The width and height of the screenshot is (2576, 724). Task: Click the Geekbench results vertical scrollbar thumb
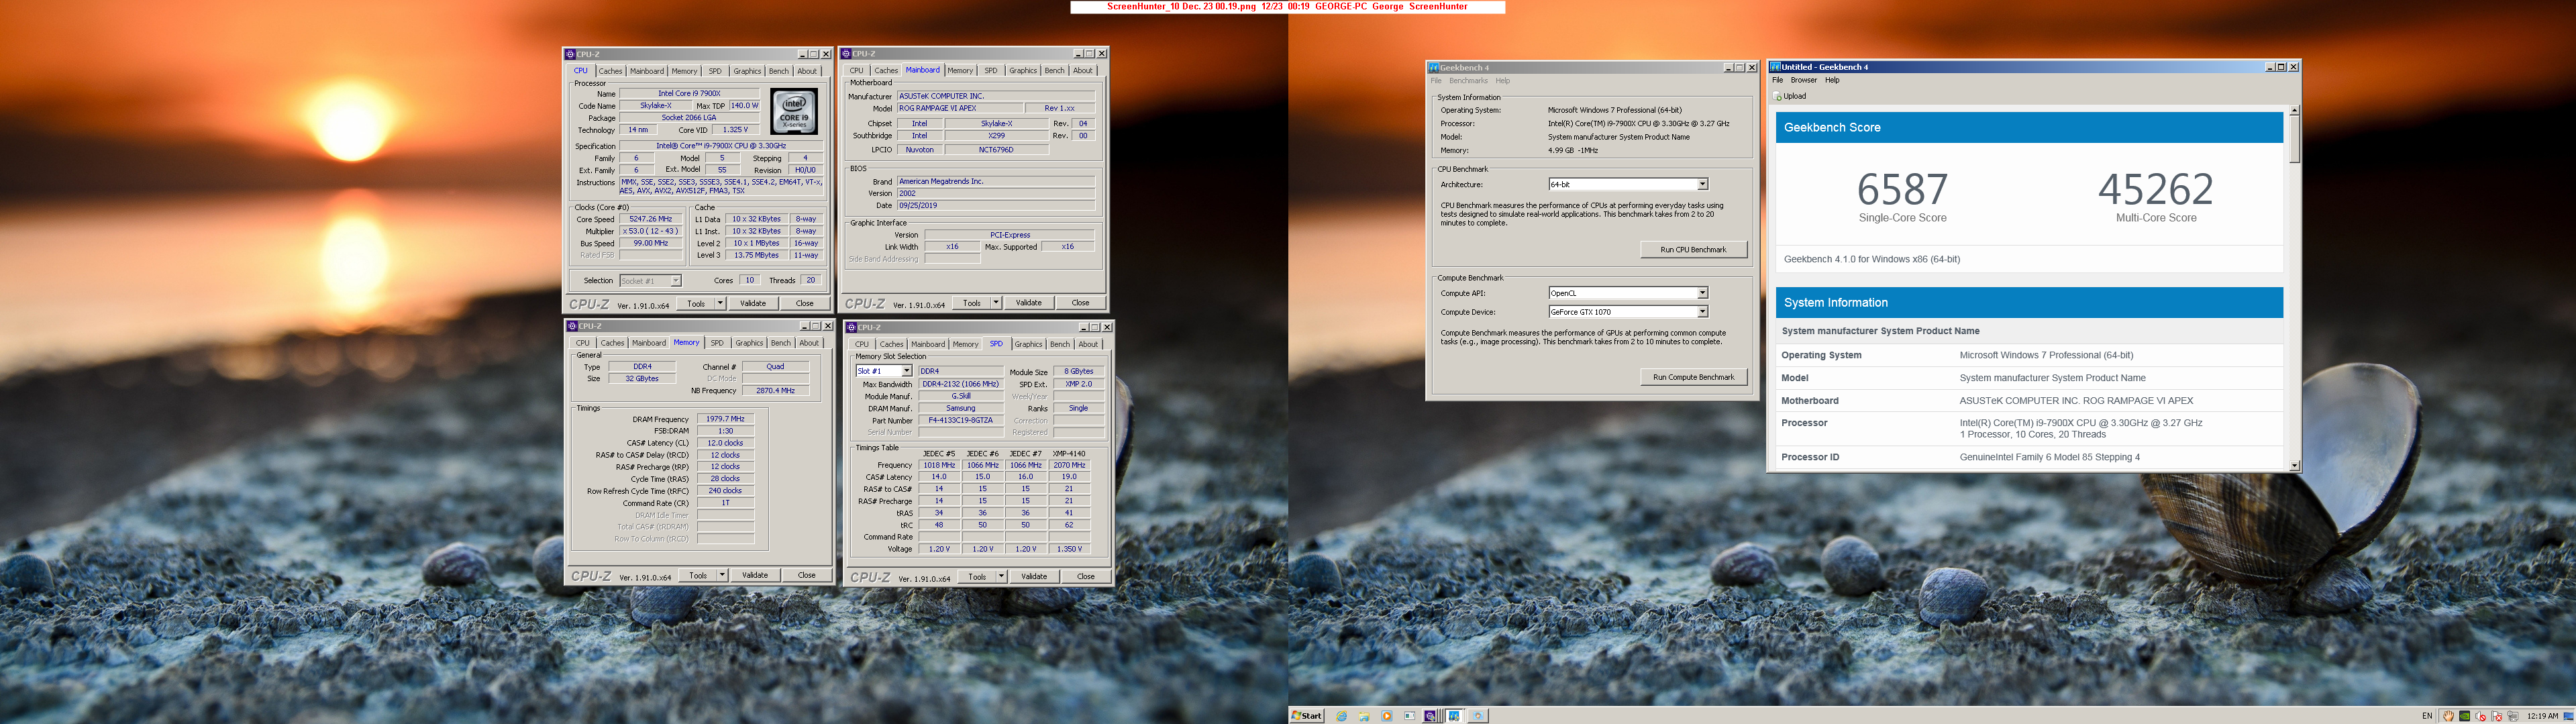(x=2295, y=139)
